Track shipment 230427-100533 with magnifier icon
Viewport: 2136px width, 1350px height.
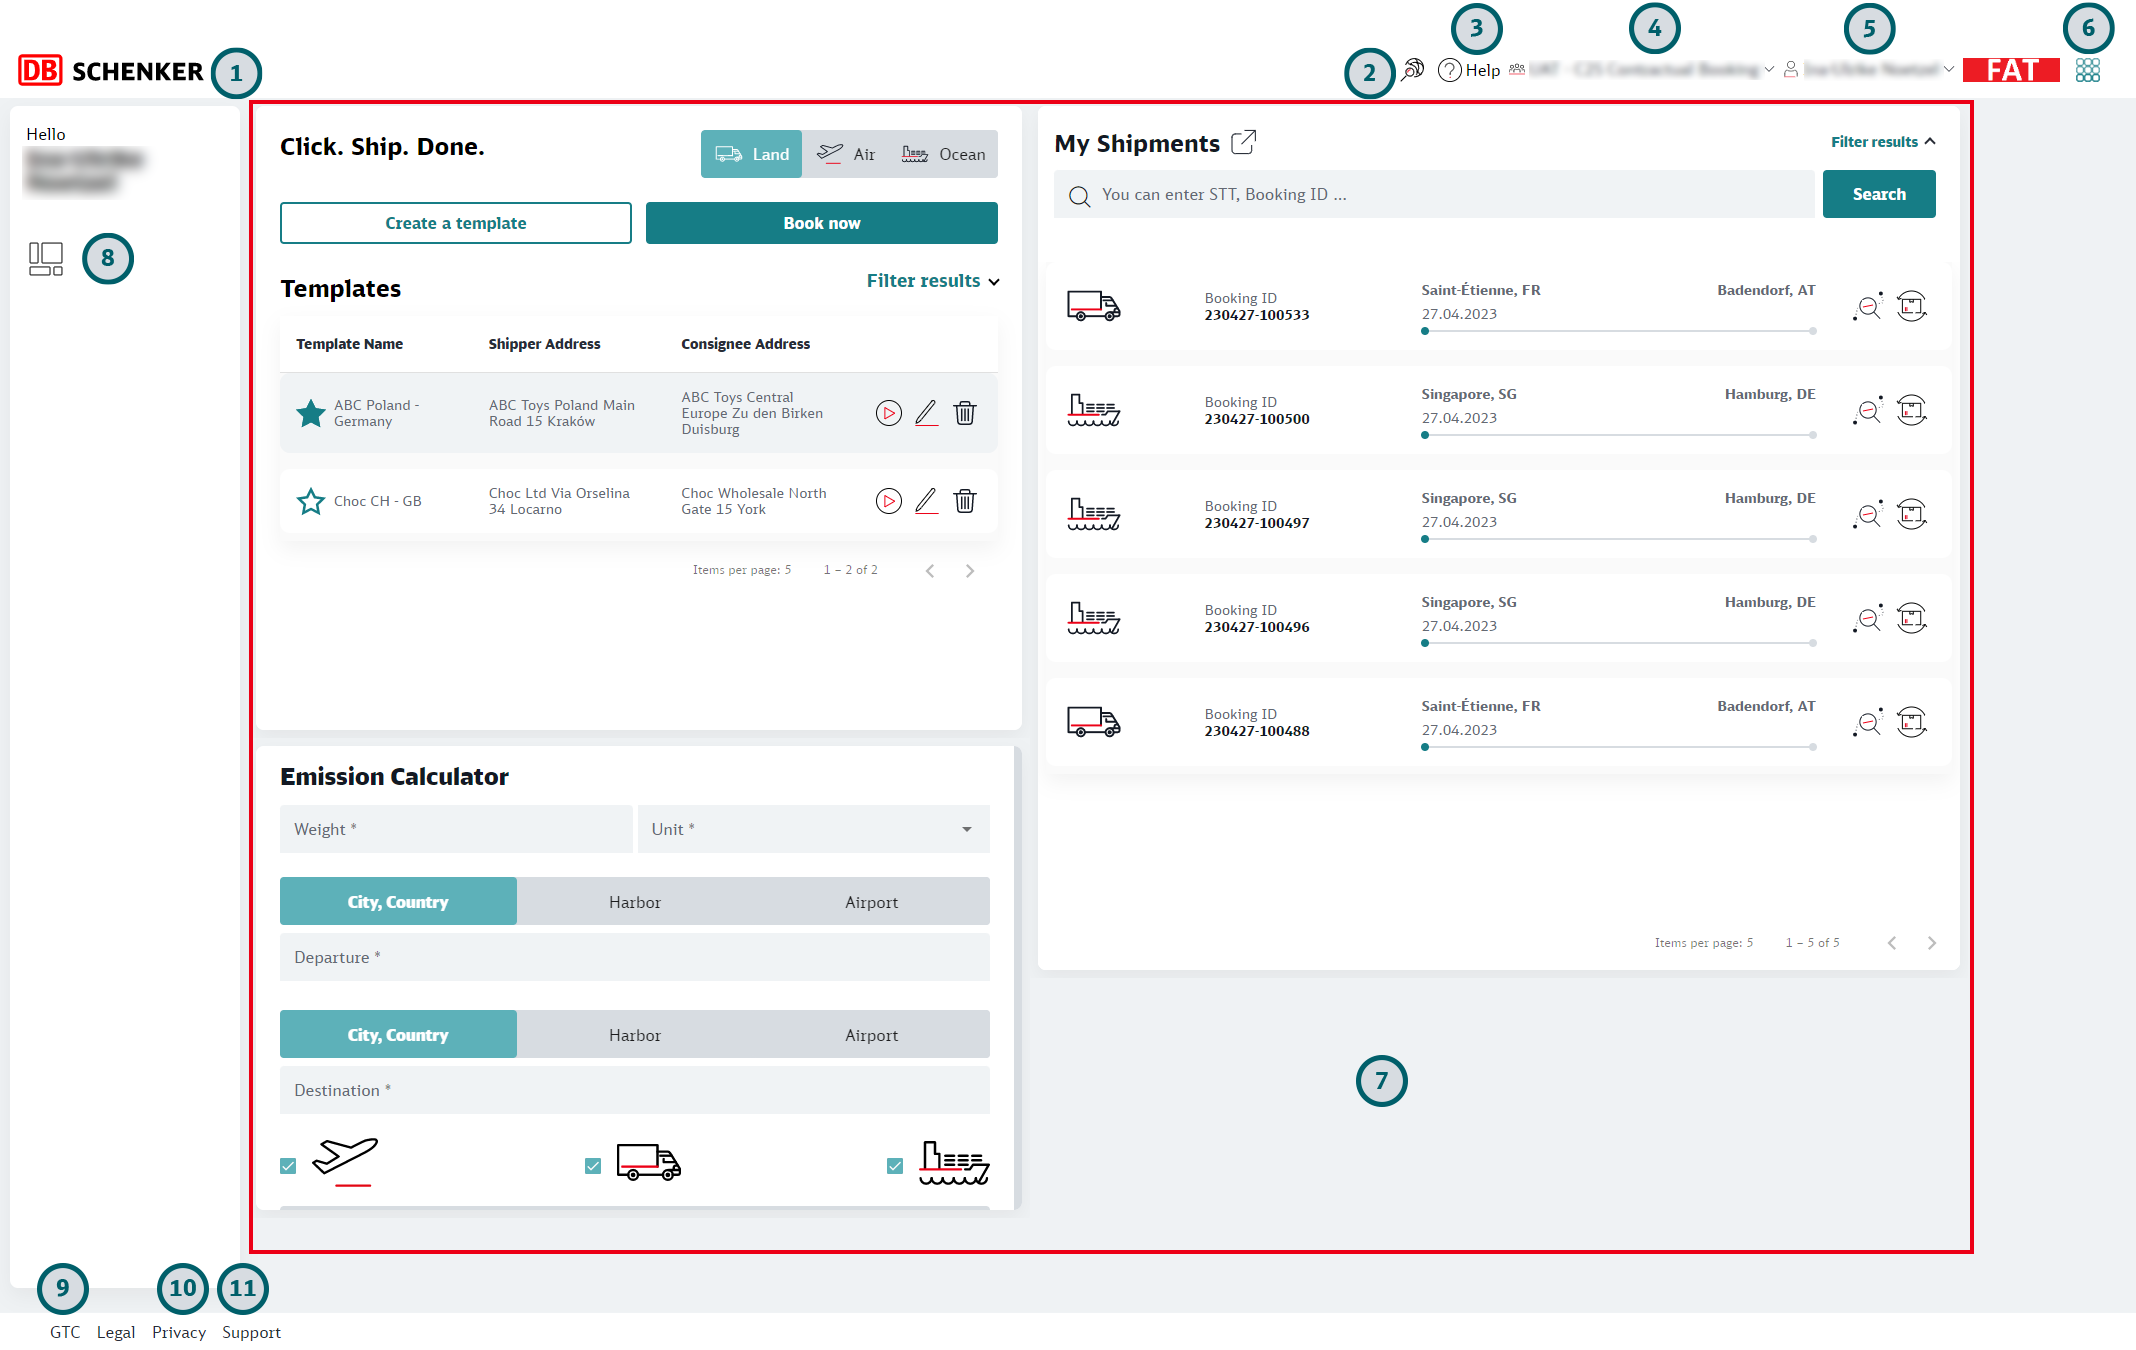1867,306
